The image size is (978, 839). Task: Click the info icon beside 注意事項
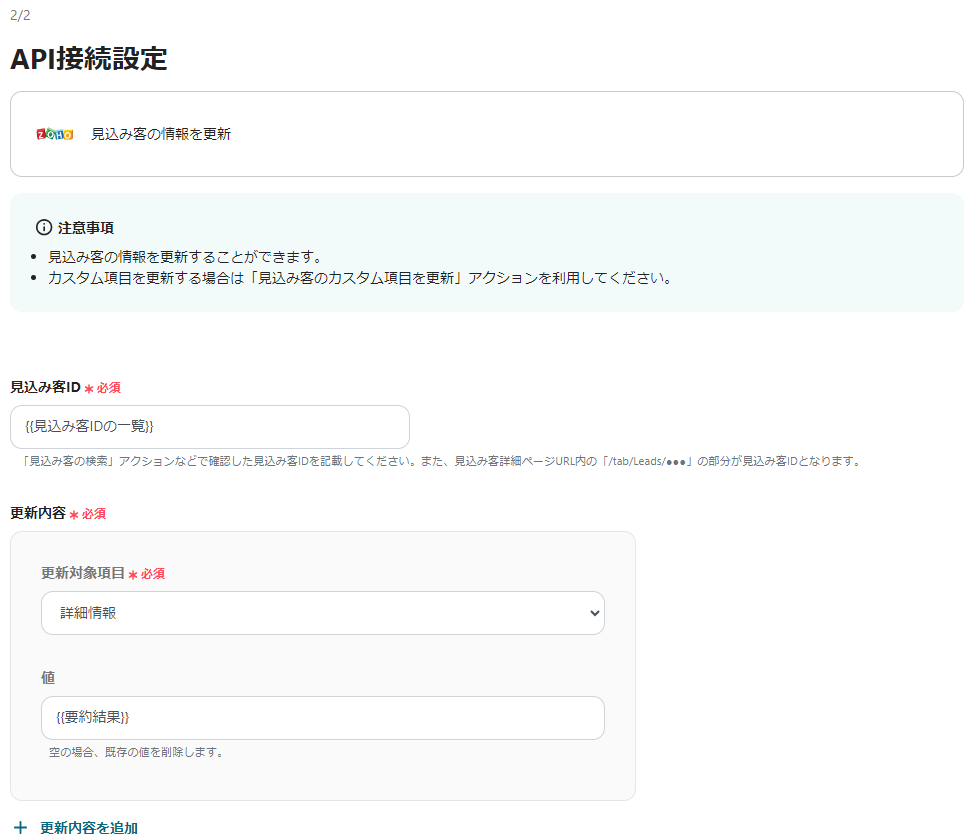(43, 227)
